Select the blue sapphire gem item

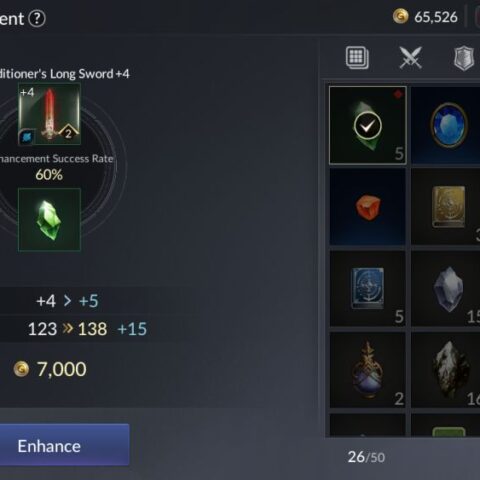point(446,125)
